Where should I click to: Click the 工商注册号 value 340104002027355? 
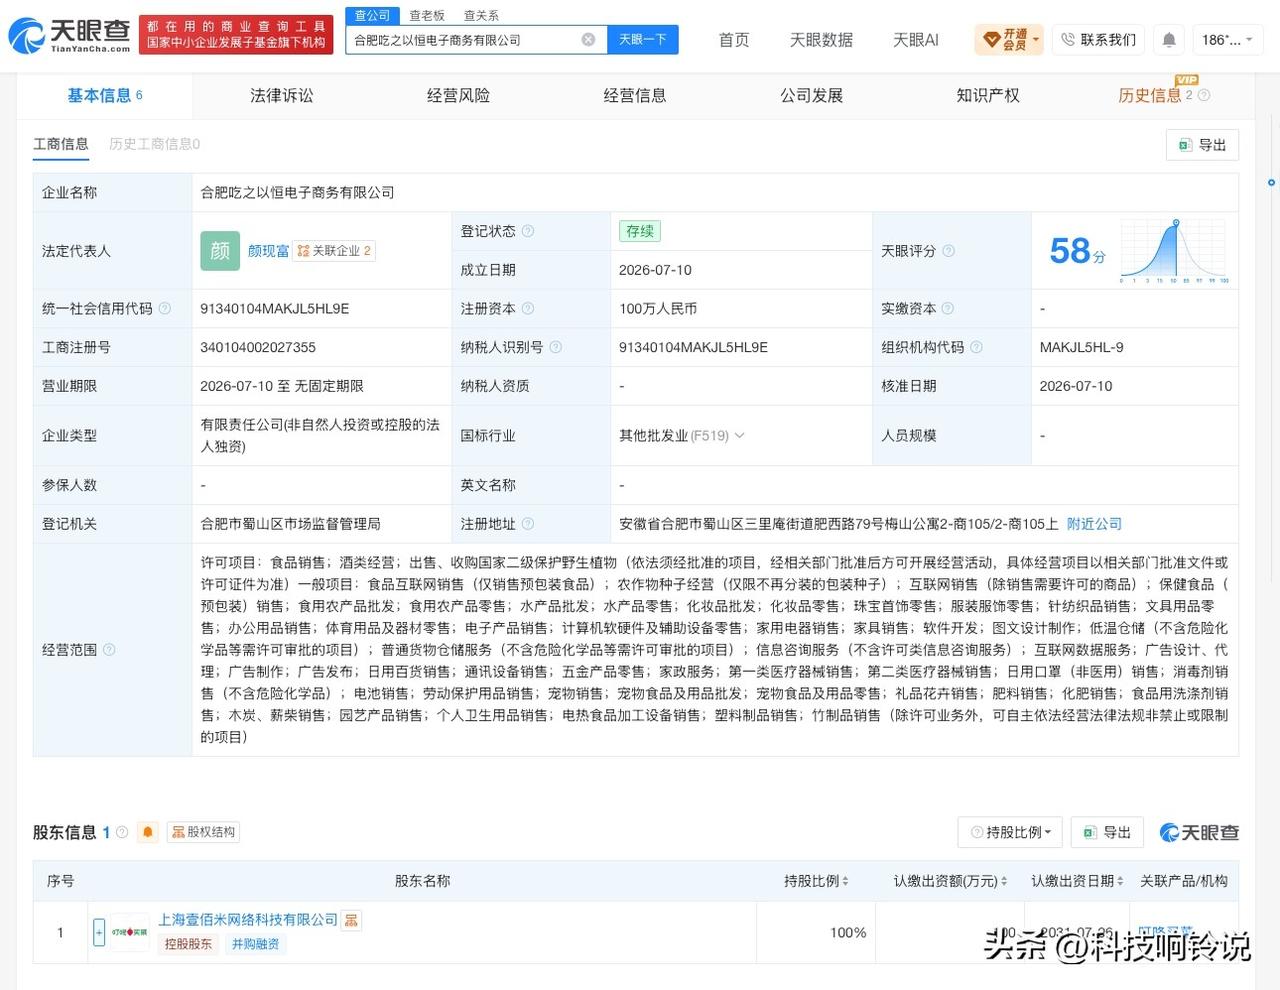coord(258,347)
